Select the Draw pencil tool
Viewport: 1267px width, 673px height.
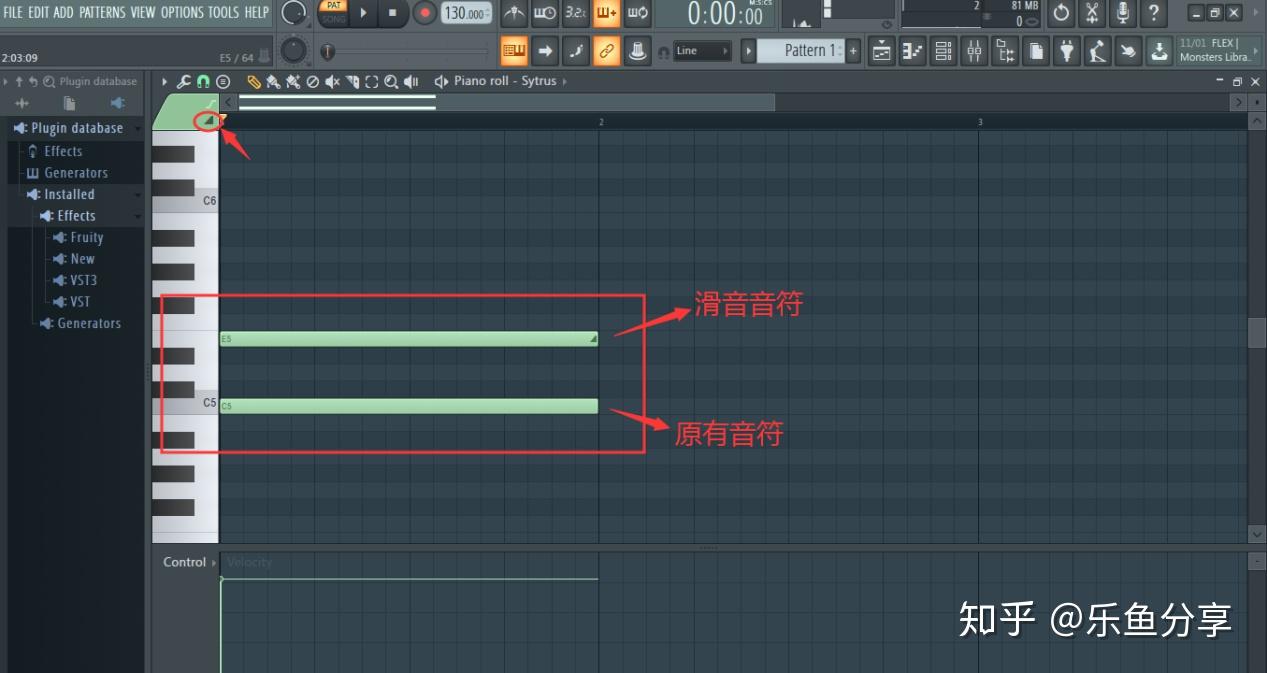[254, 81]
